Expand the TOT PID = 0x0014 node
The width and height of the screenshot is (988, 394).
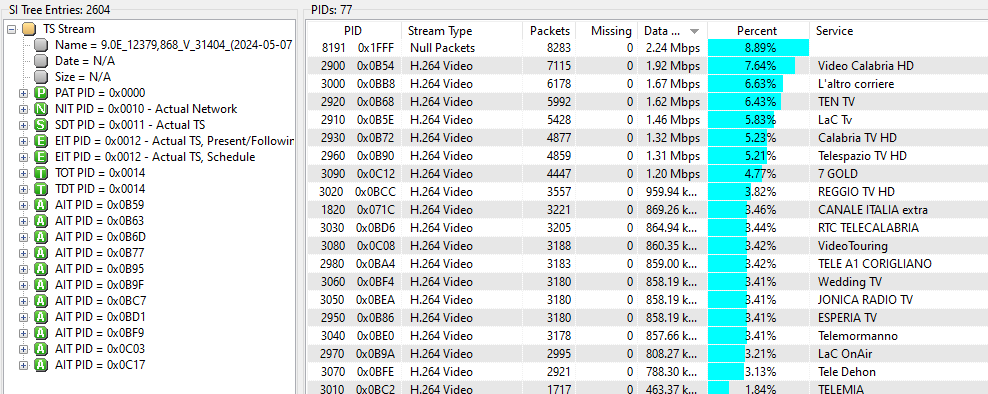coord(24,173)
